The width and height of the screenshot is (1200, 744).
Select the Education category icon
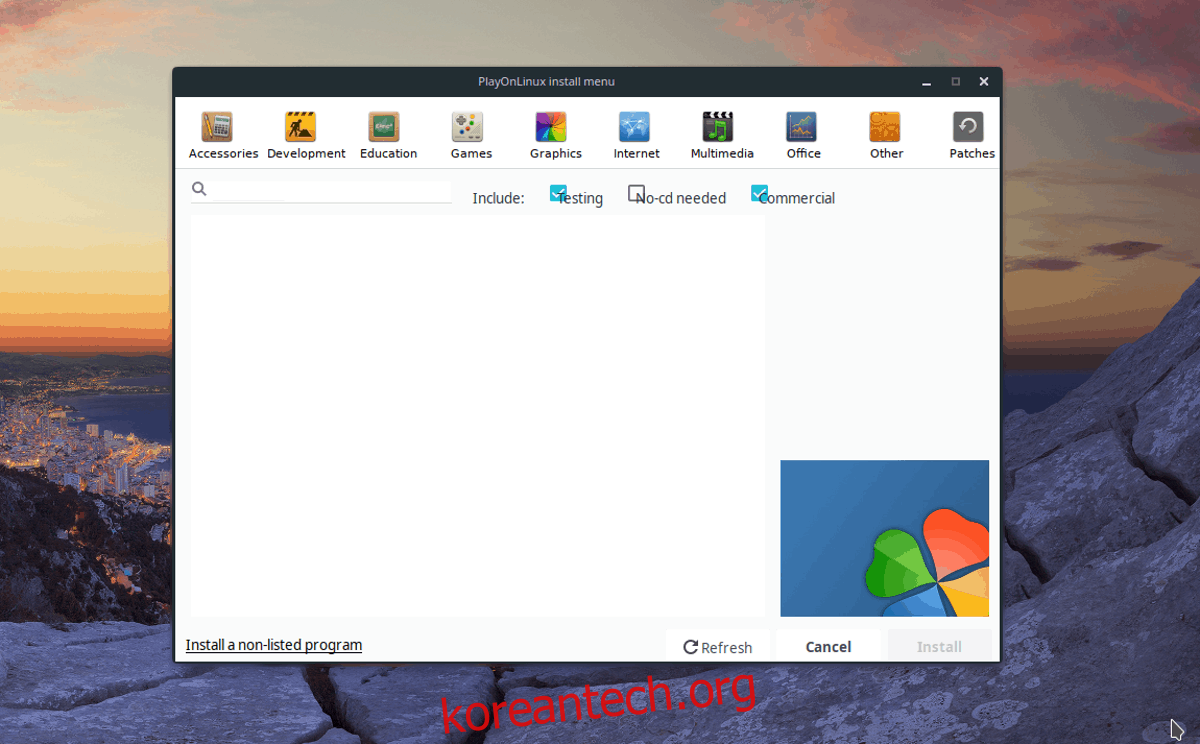click(x=384, y=127)
